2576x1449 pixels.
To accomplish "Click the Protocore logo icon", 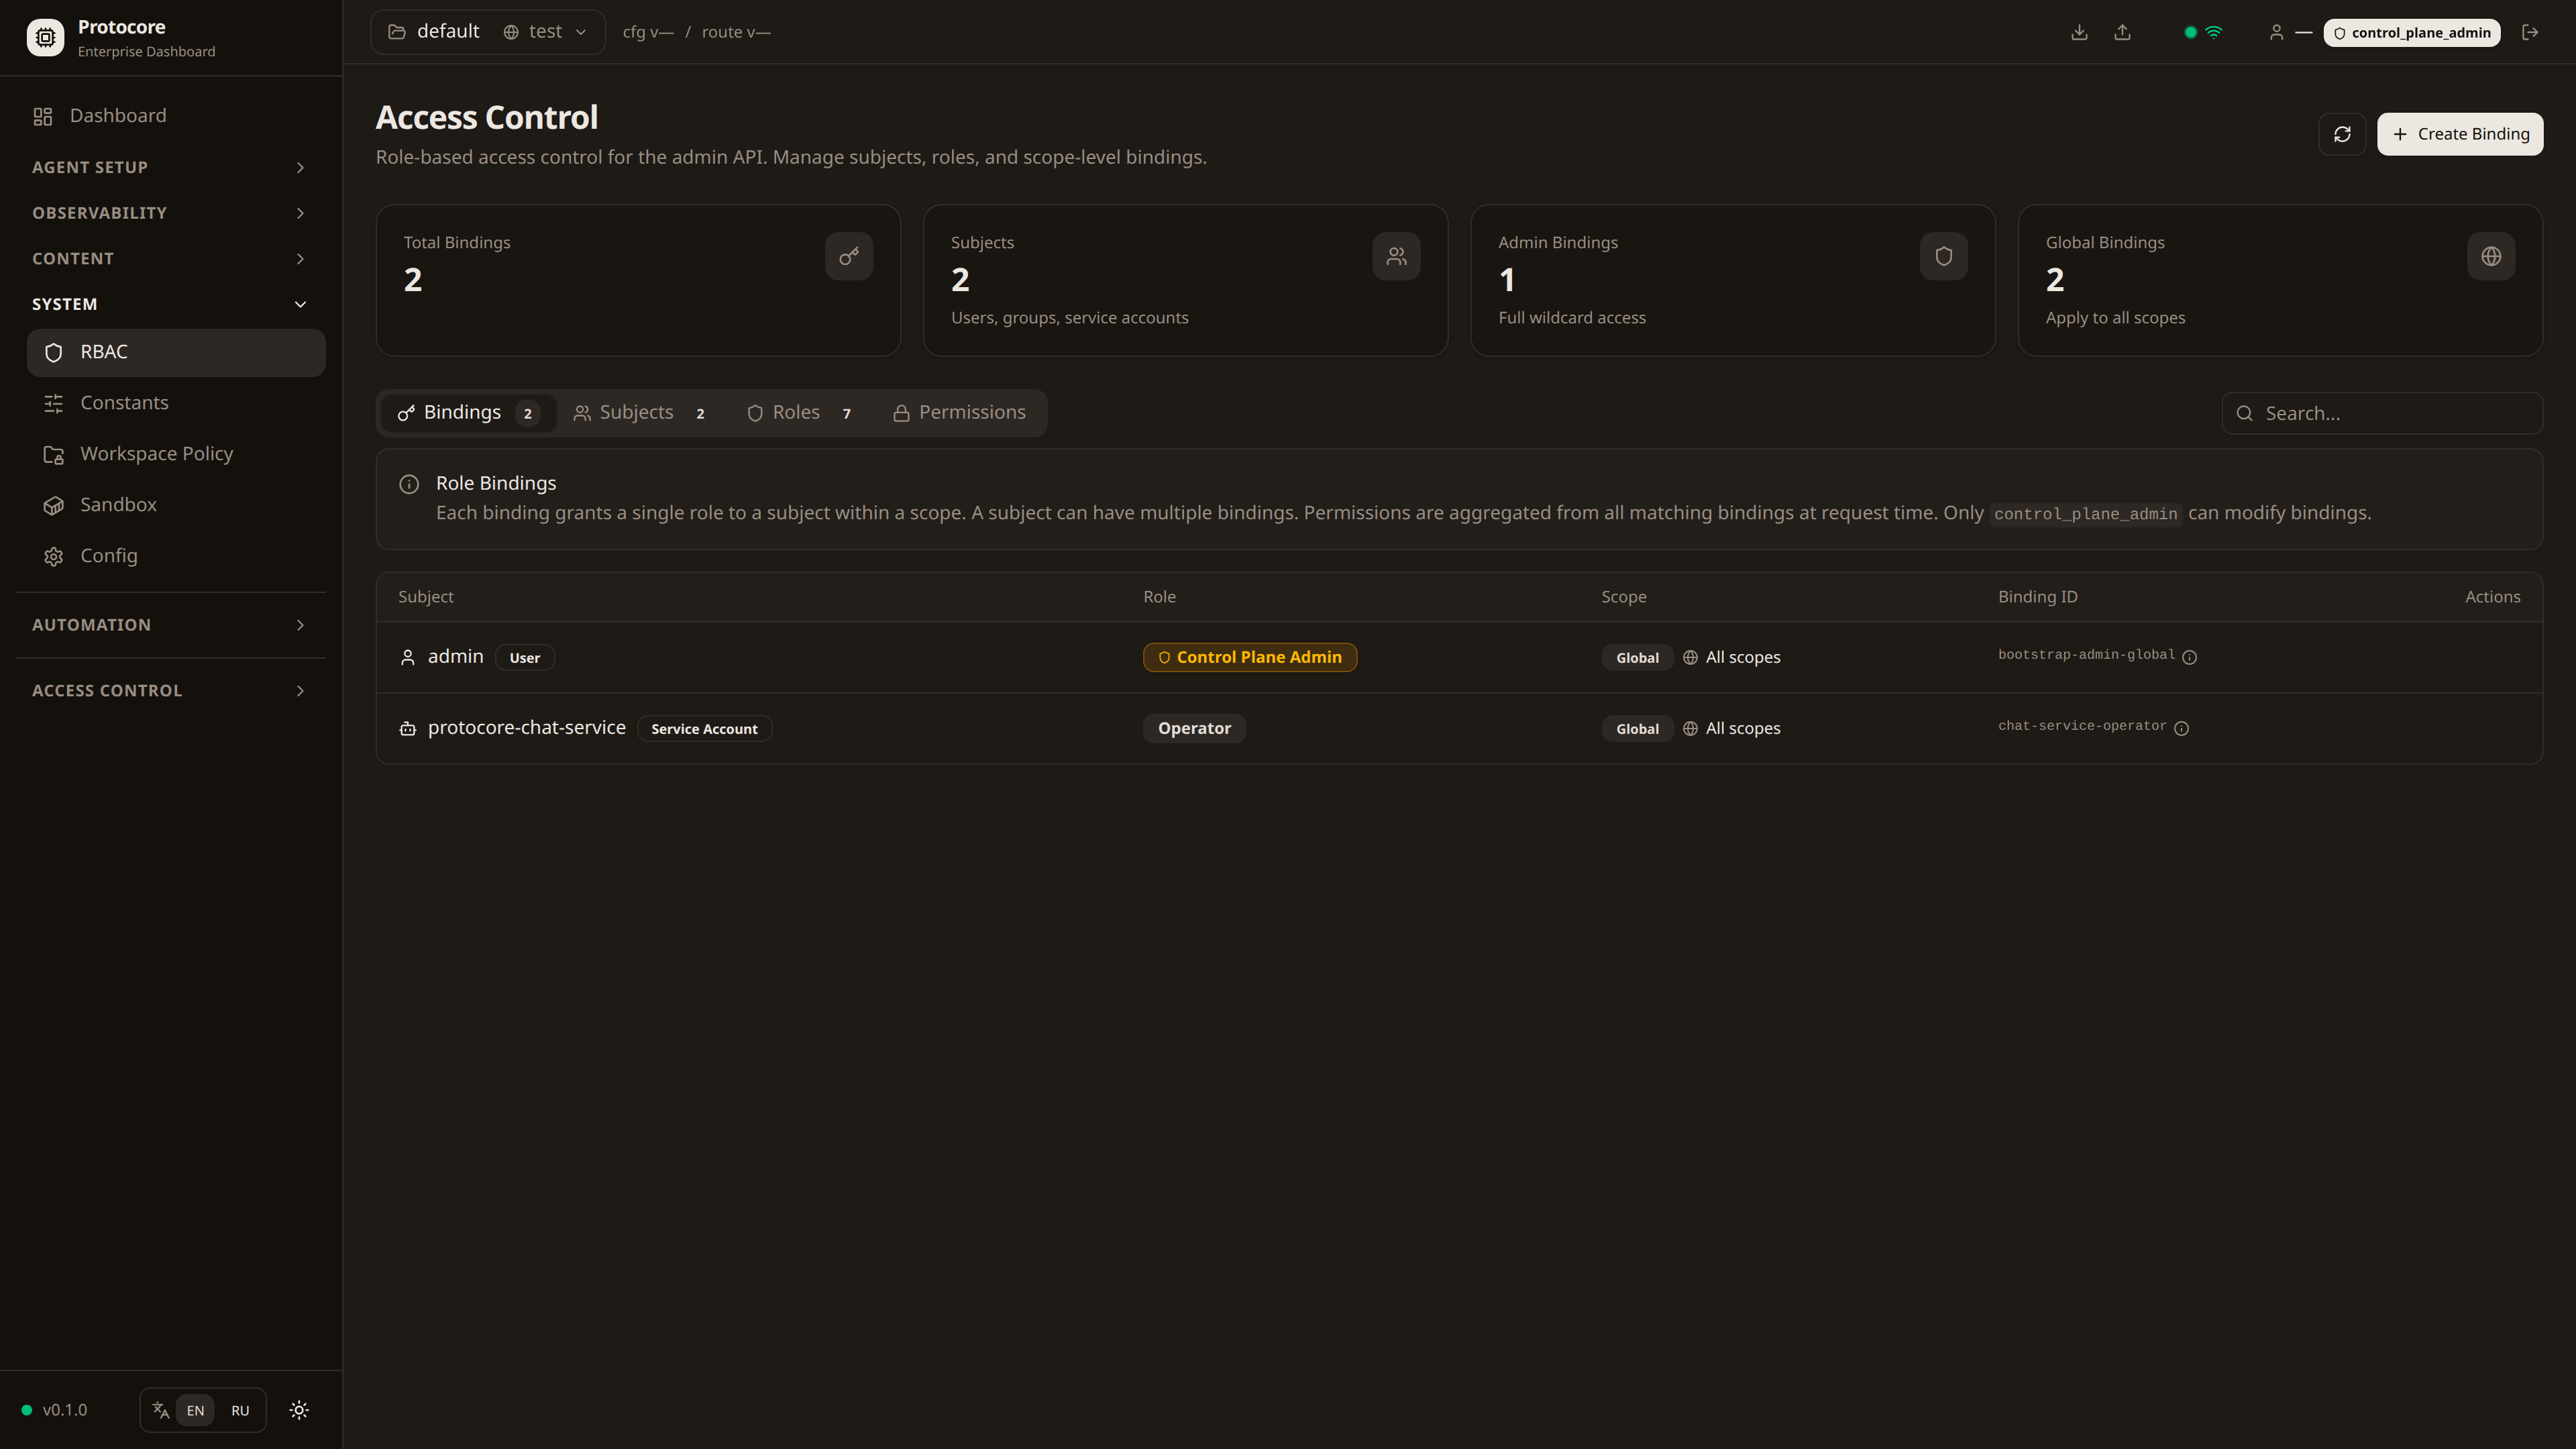I will pos(45,38).
